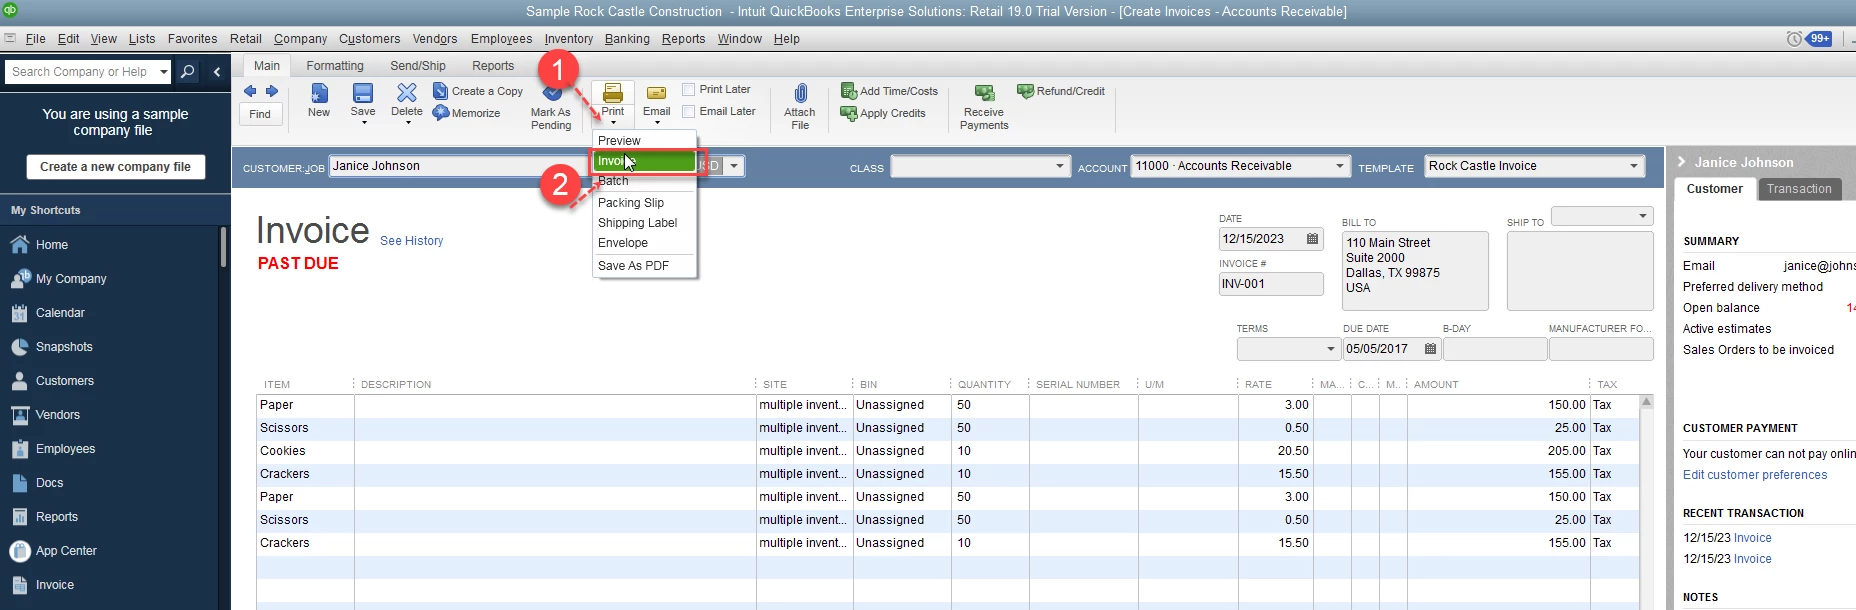
Task: Open Employees shortcut
Action: pyautogui.click(x=53, y=449)
